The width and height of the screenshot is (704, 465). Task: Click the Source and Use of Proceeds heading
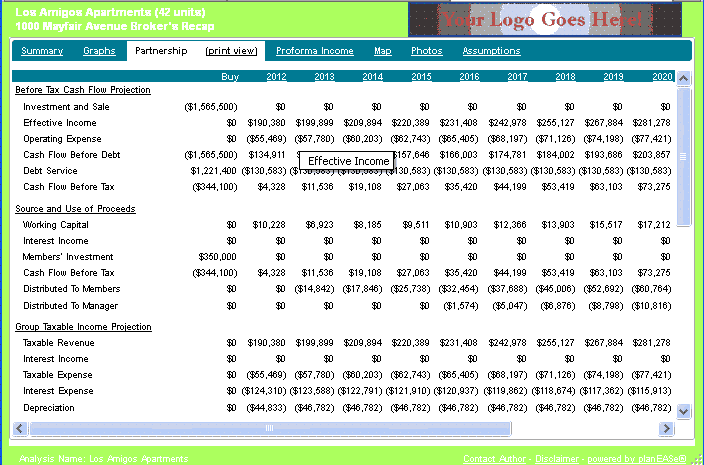click(75, 209)
